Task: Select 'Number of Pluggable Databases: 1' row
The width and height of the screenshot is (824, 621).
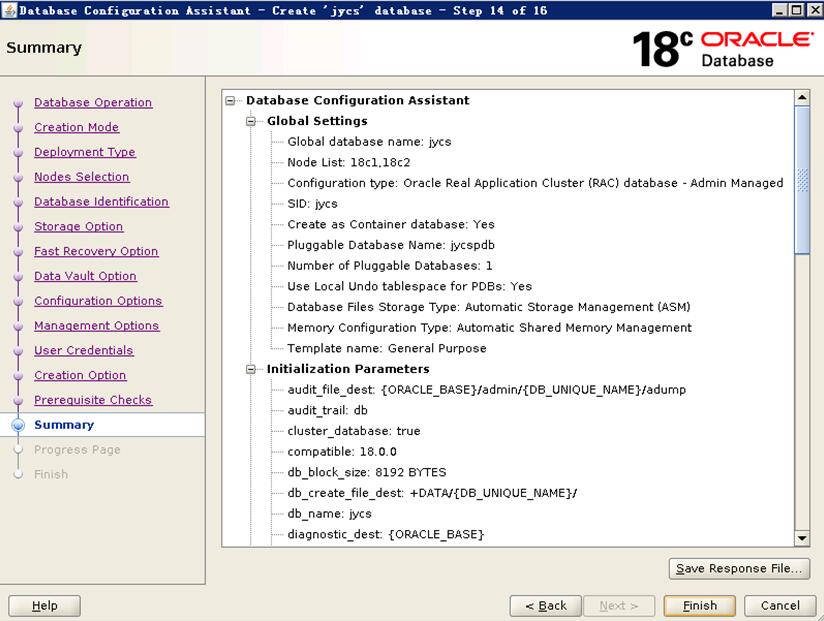Action: (389, 266)
